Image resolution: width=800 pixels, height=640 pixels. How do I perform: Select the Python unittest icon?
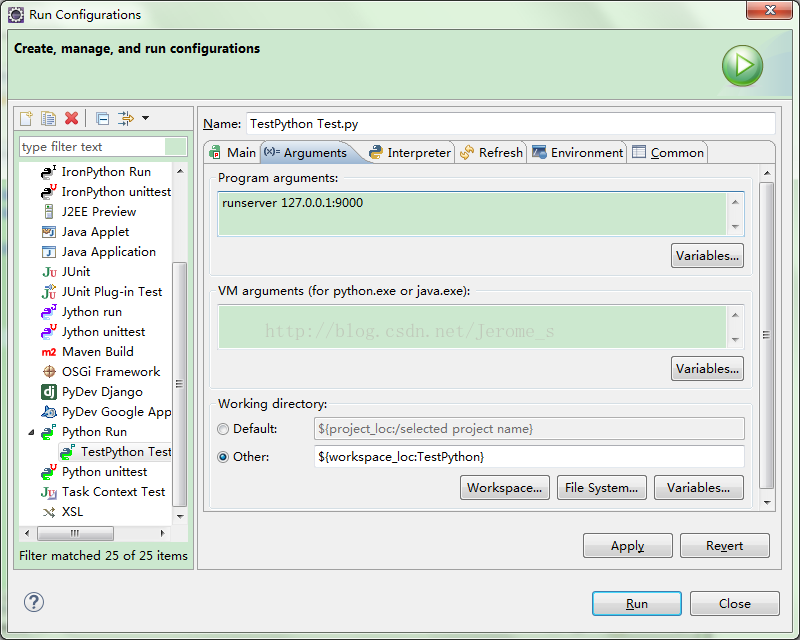(x=48, y=472)
